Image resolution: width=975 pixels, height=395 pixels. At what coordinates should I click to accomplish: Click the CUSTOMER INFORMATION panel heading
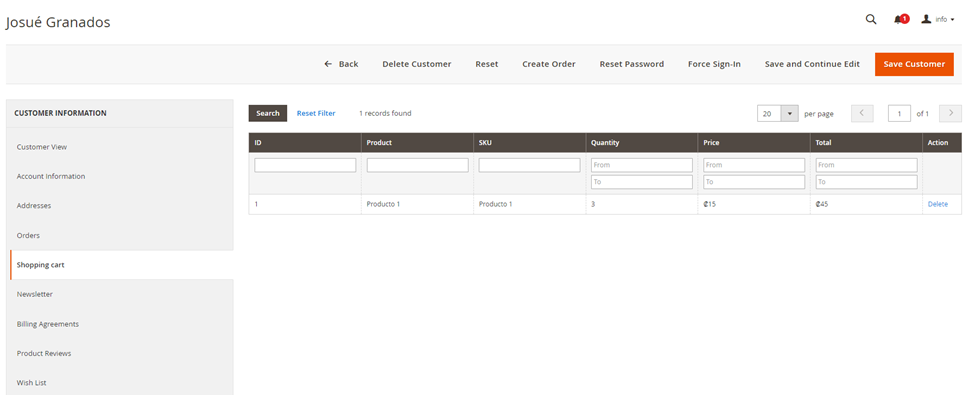pos(60,113)
